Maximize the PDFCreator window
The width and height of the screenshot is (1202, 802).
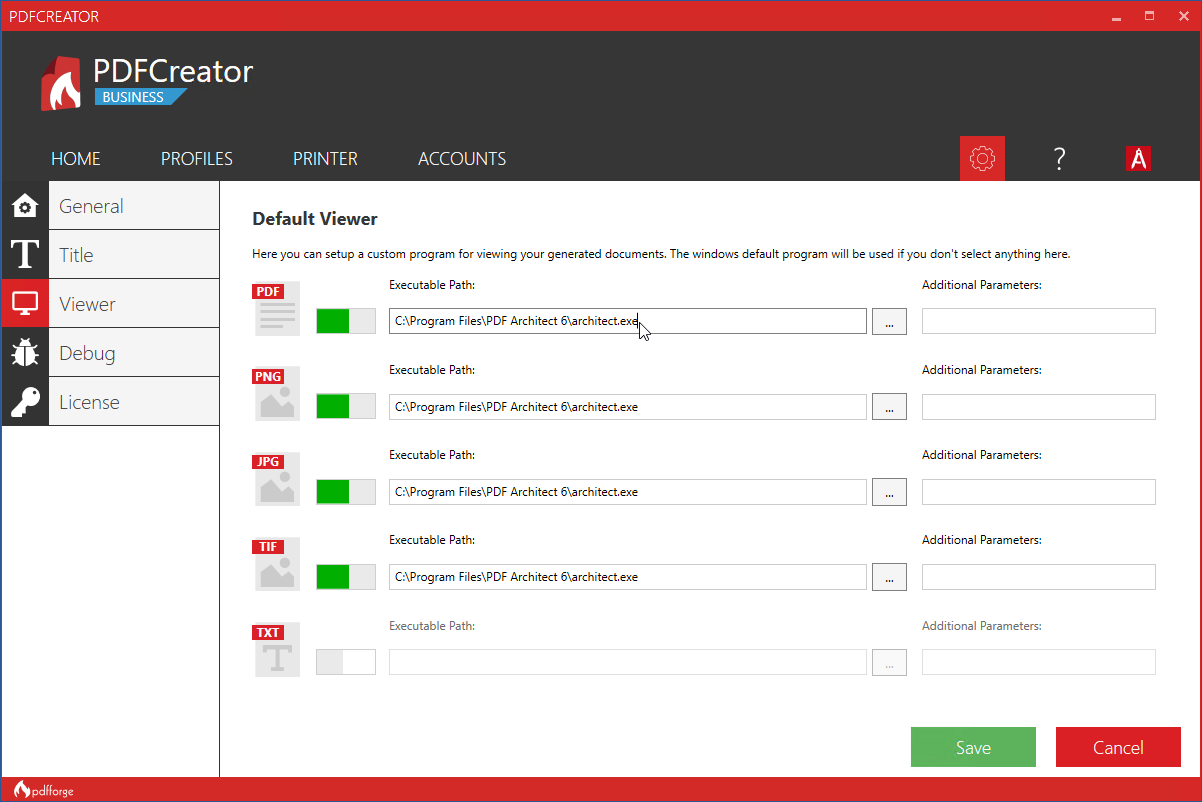point(1149,16)
